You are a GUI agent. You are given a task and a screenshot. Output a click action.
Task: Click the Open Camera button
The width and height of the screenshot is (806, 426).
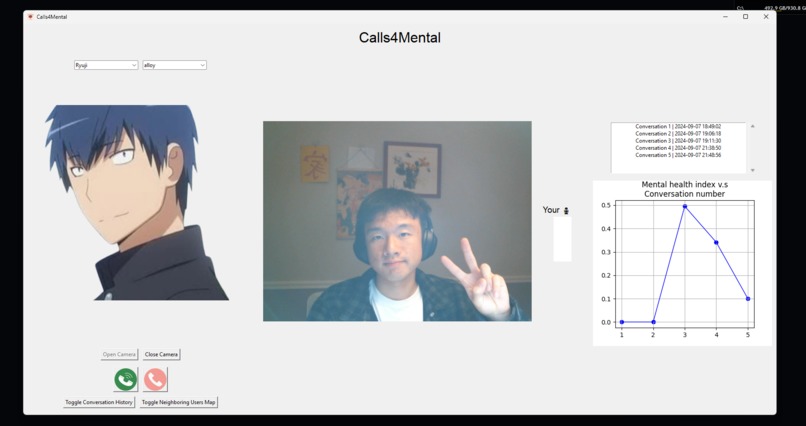[x=119, y=355]
